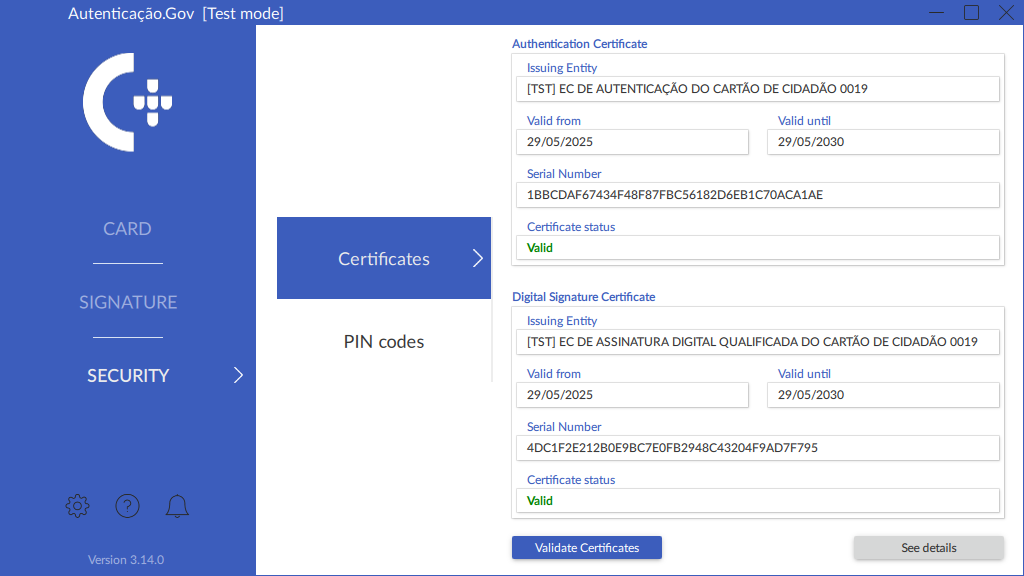Open the SIGNATURE menu section
This screenshot has height=576, width=1024.
[x=128, y=302]
